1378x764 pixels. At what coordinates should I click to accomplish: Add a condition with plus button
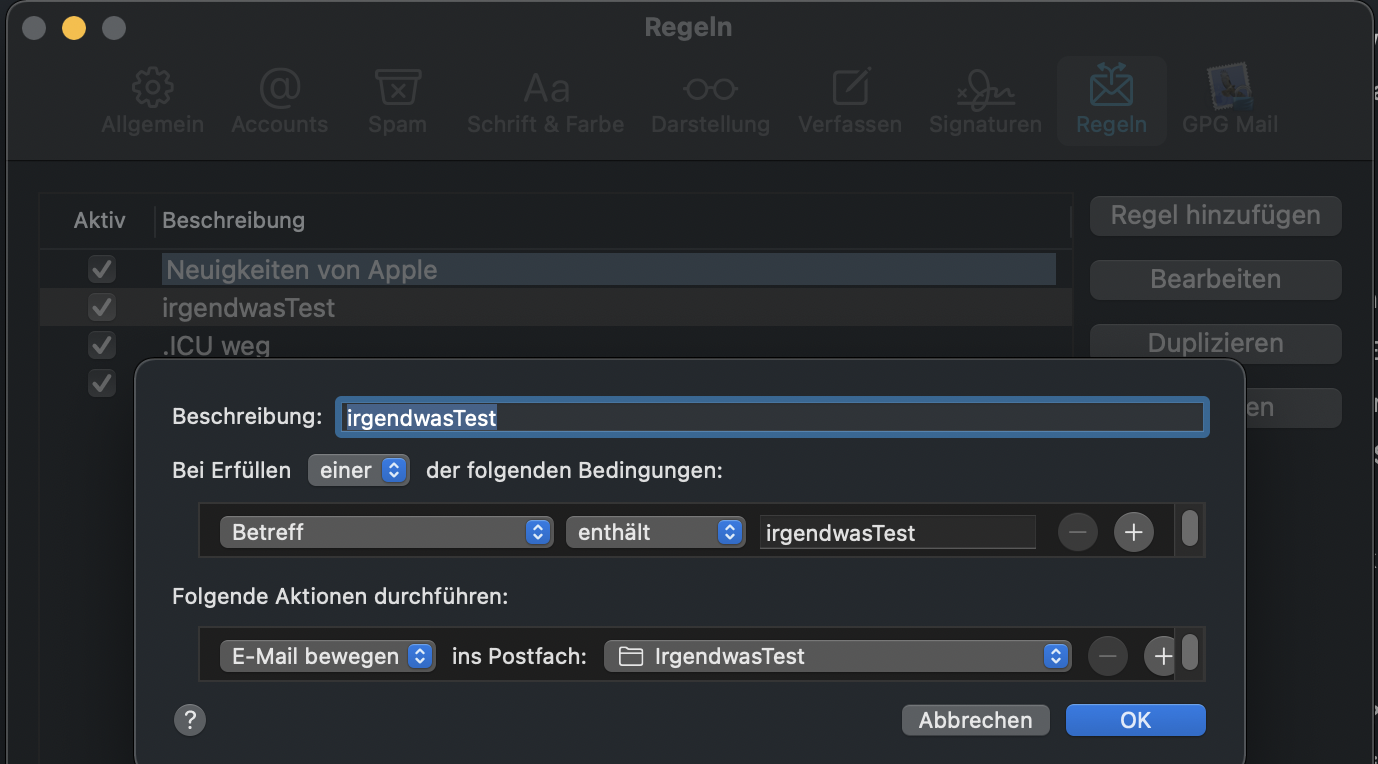pos(1133,532)
